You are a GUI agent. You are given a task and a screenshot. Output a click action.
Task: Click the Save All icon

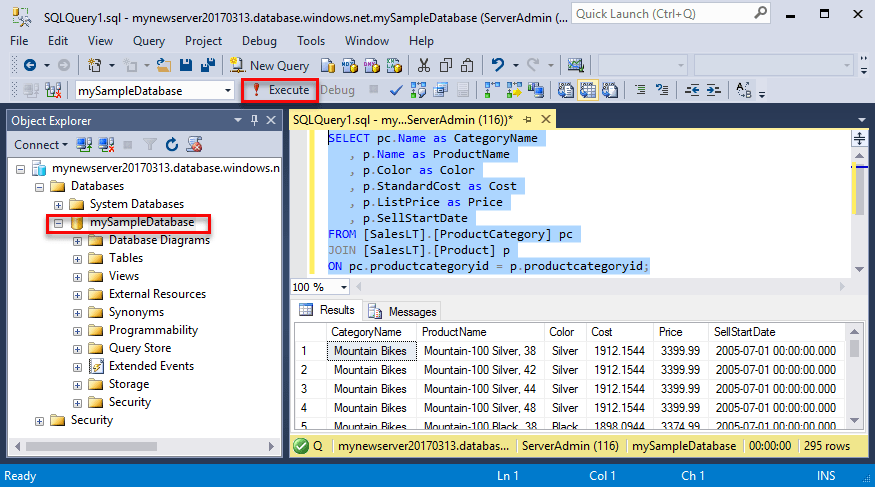(x=208, y=66)
